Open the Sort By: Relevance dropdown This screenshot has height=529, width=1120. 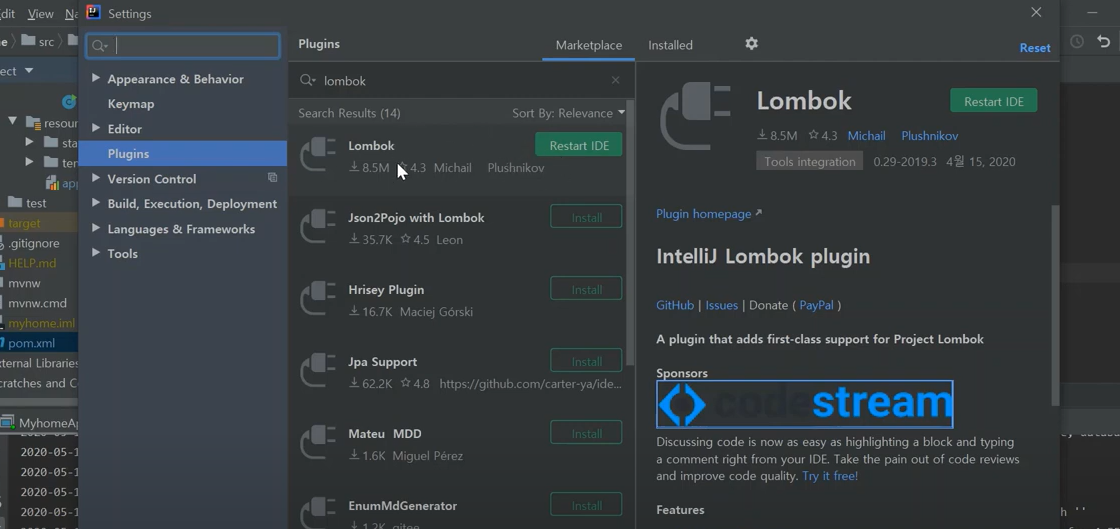[x=569, y=113]
